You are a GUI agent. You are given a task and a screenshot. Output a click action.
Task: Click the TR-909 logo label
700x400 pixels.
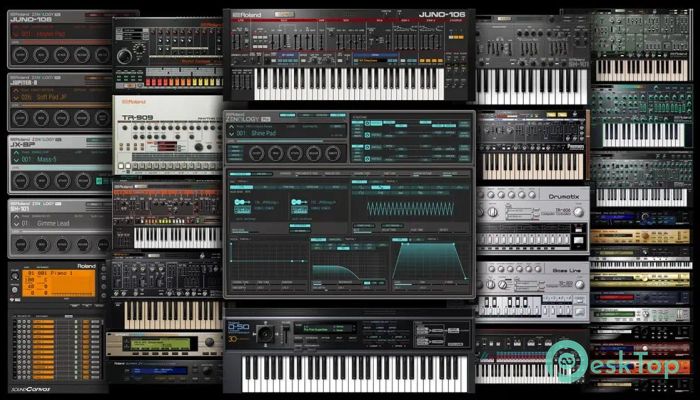pyautogui.click(x=138, y=117)
